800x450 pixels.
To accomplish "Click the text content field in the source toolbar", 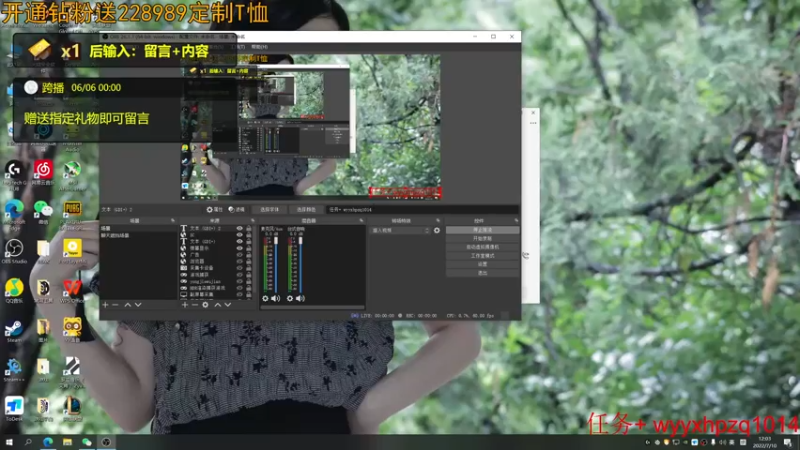I will point(423,210).
